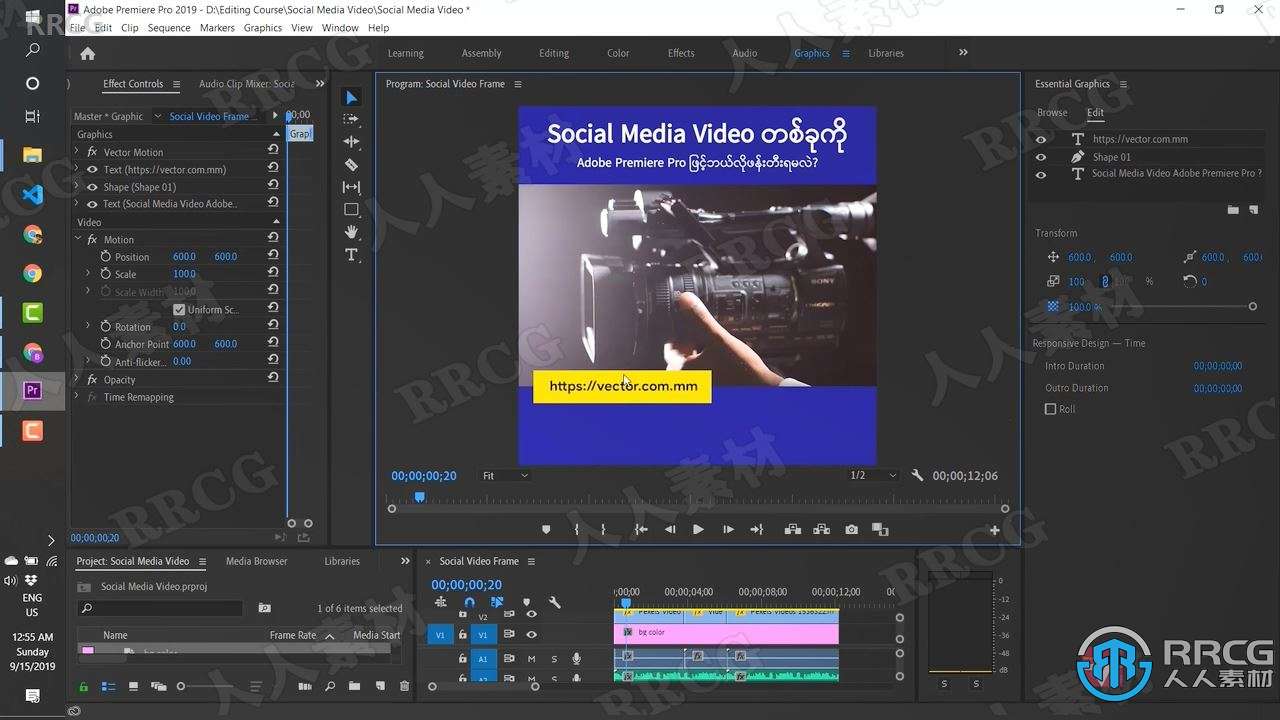The image size is (1280, 720).
Task: Select the Slip tool
Action: [x=351, y=187]
